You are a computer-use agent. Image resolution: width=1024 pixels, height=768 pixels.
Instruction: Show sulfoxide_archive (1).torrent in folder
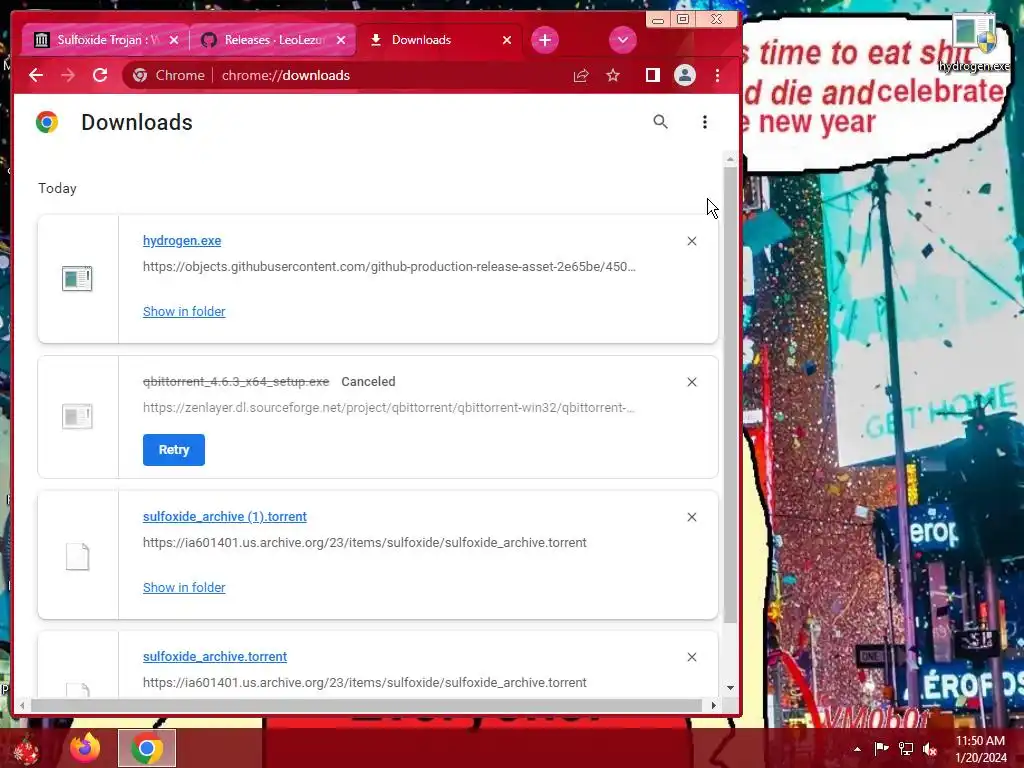point(184,587)
